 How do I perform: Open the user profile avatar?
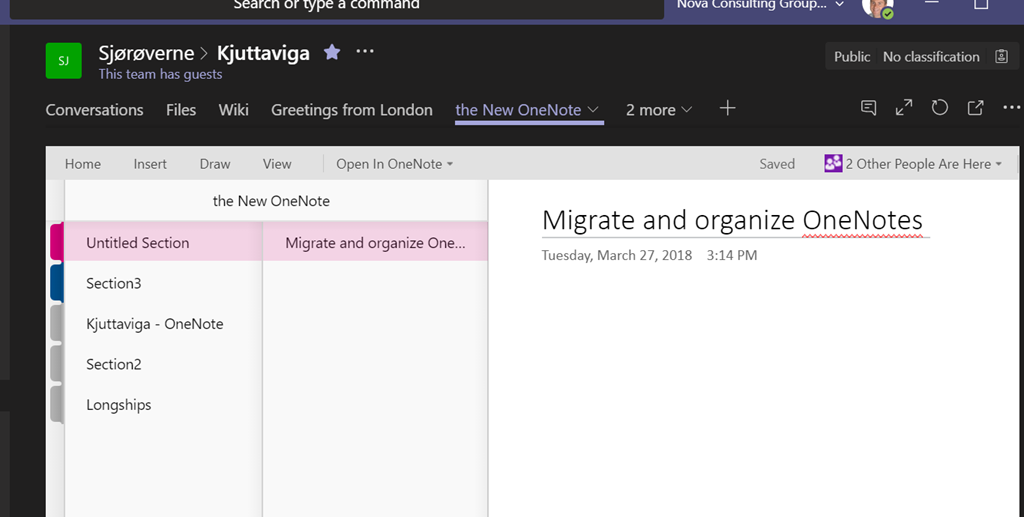(x=877, y=7)
